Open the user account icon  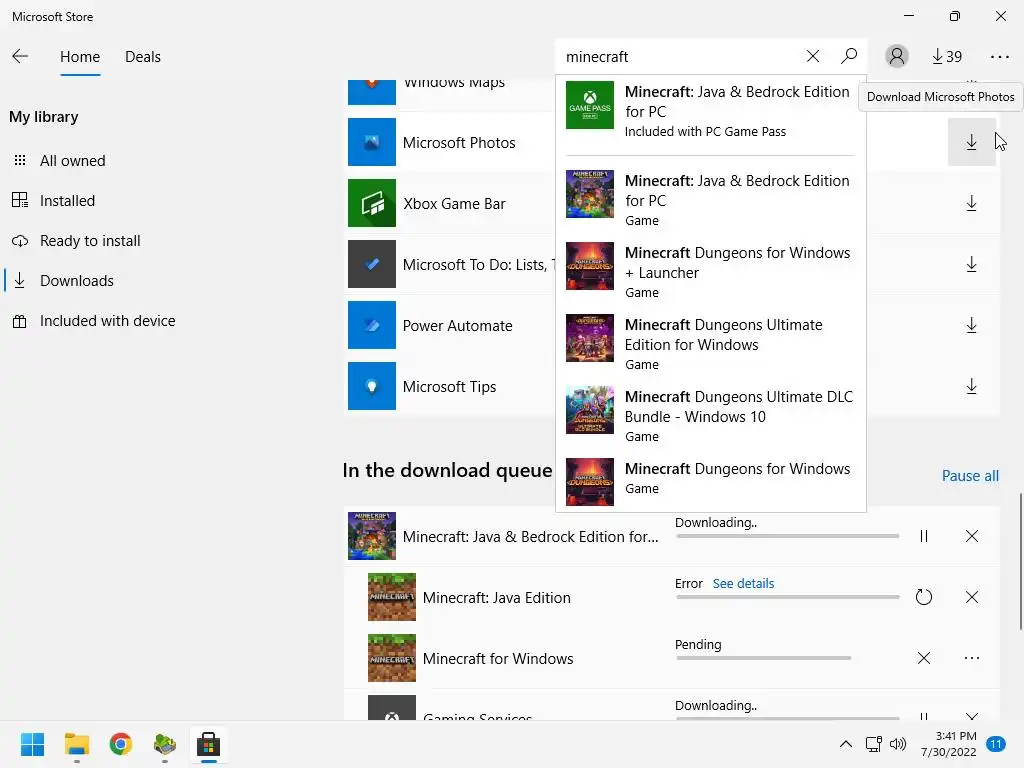(x=897, y=56)
